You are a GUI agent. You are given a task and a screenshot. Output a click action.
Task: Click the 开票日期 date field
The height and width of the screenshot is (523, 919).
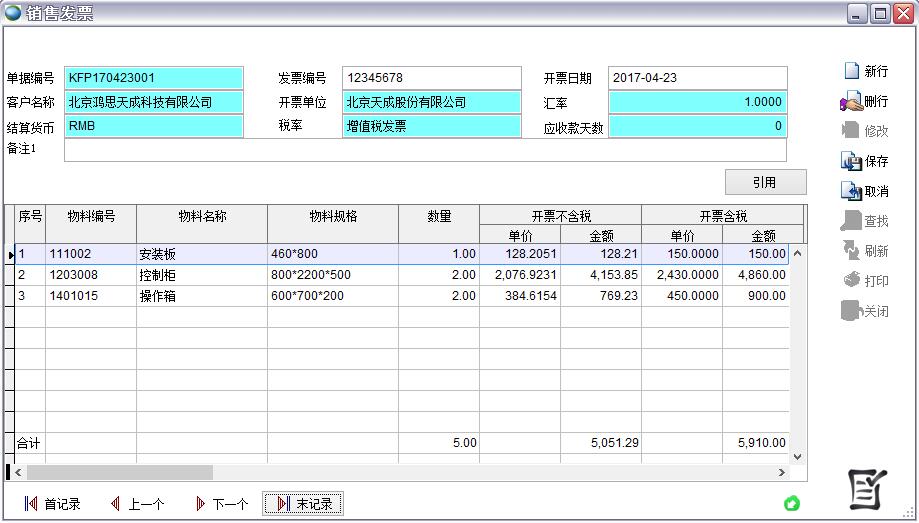coord(697,78)
